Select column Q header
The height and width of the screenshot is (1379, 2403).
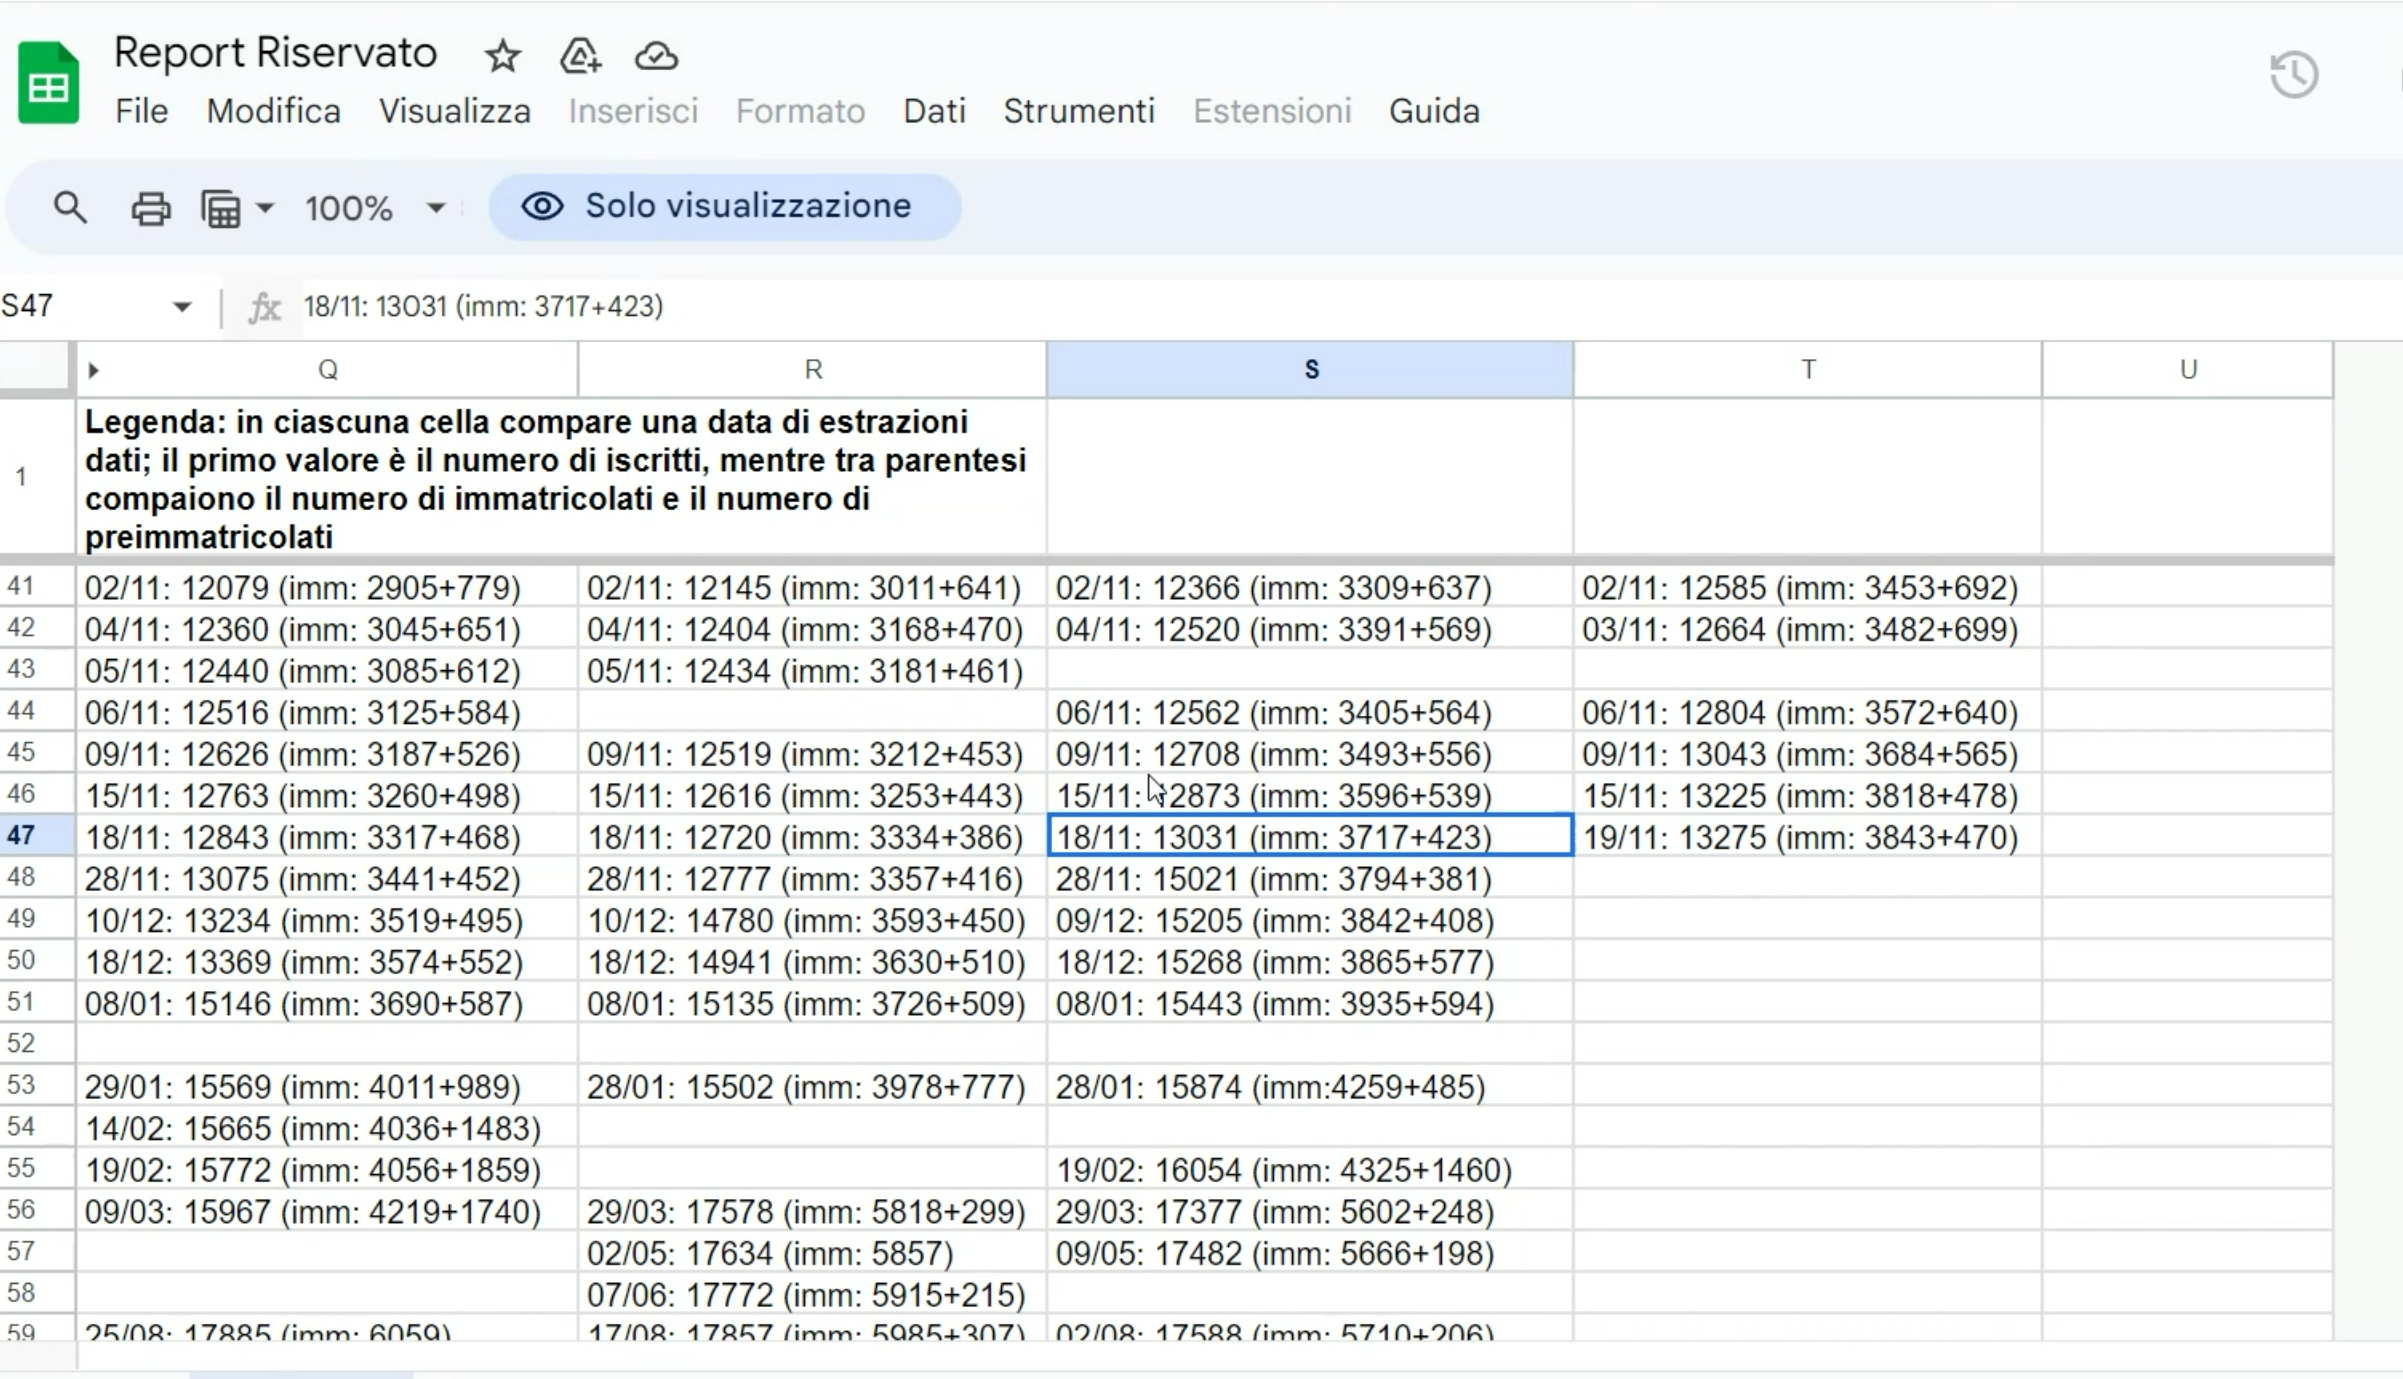[327, 370]
